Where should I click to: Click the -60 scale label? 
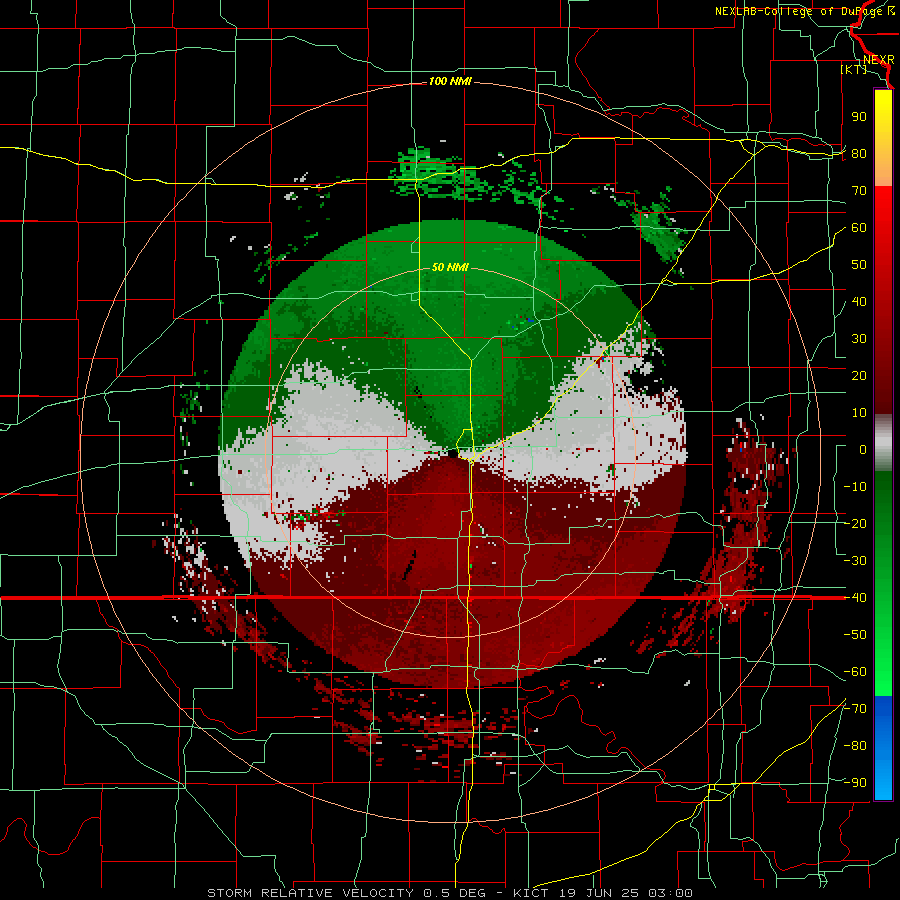click(x=855, y=672)
